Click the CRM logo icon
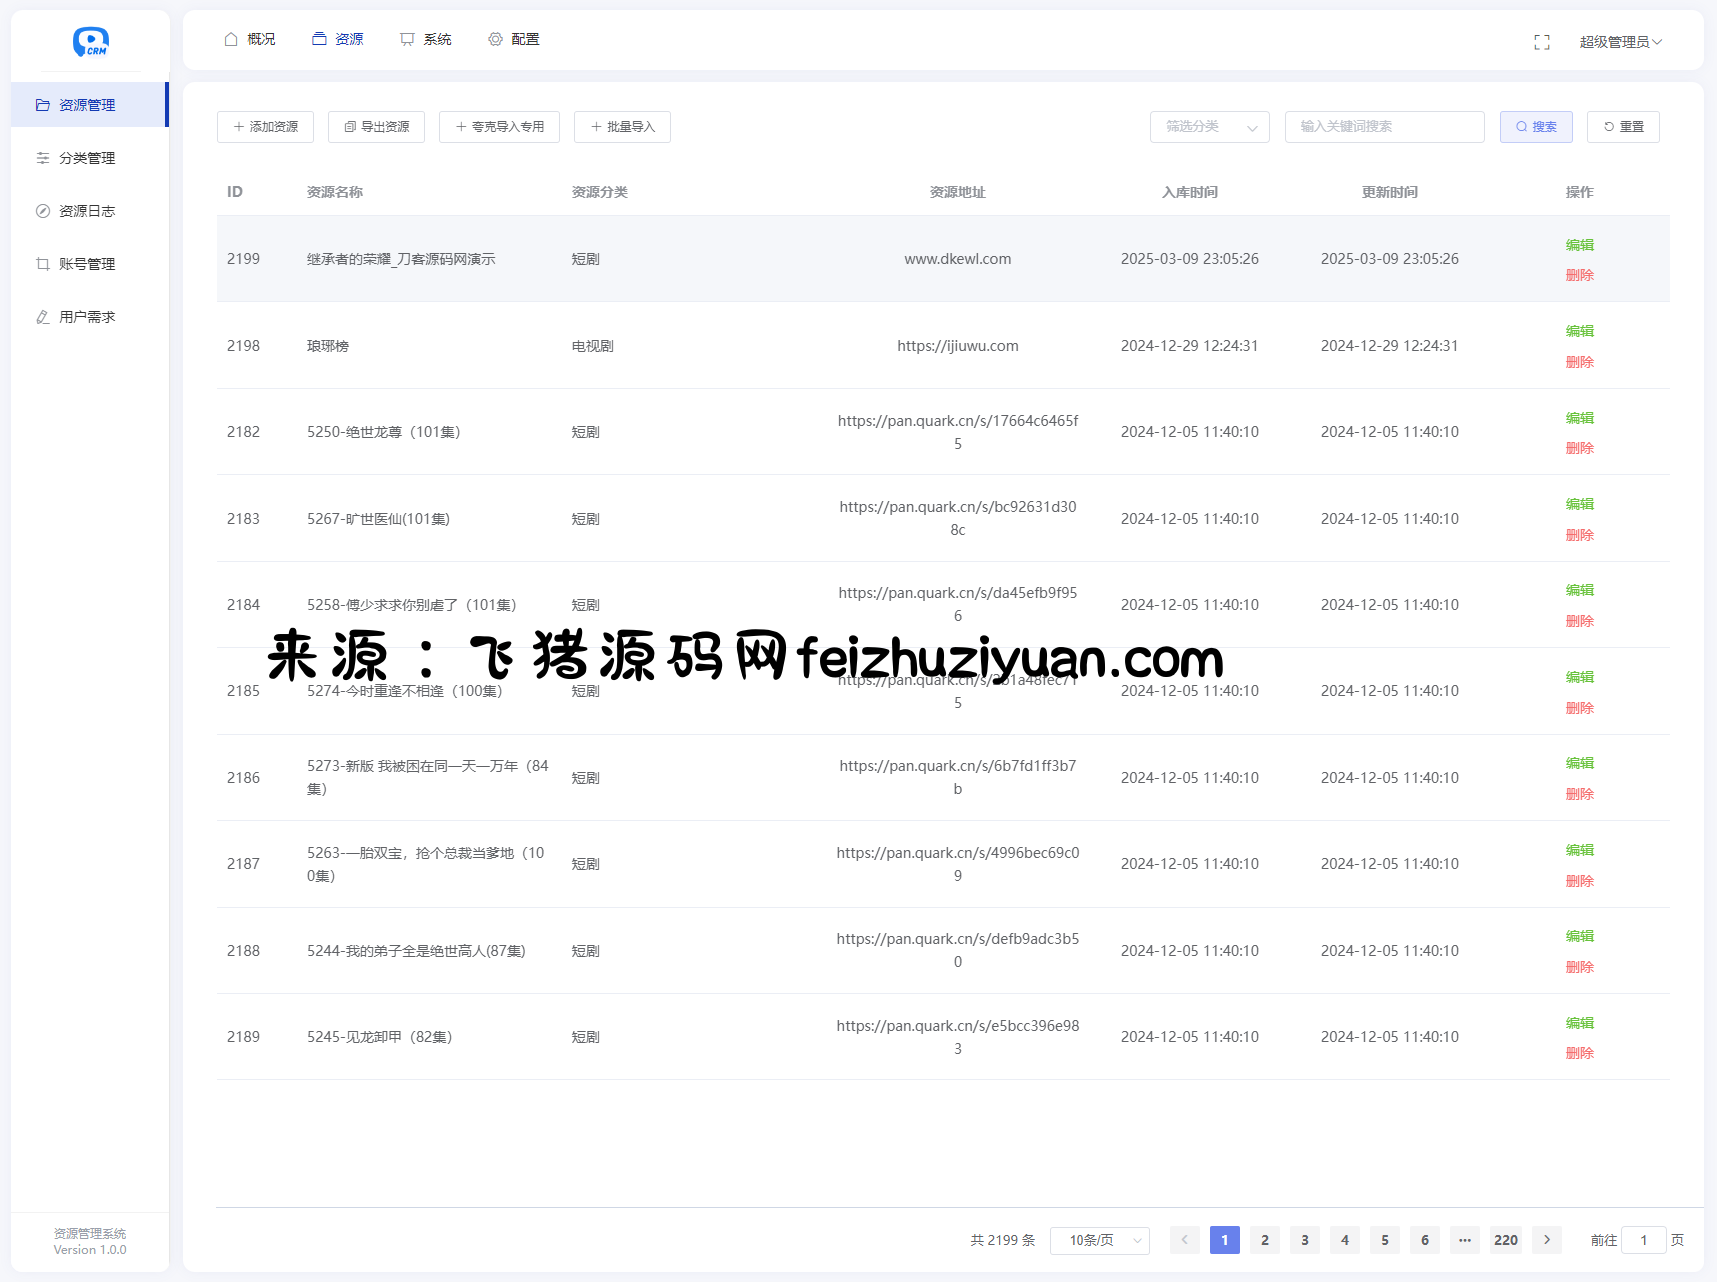The height and width of the screenshot is (1282, 1717). 90,41
